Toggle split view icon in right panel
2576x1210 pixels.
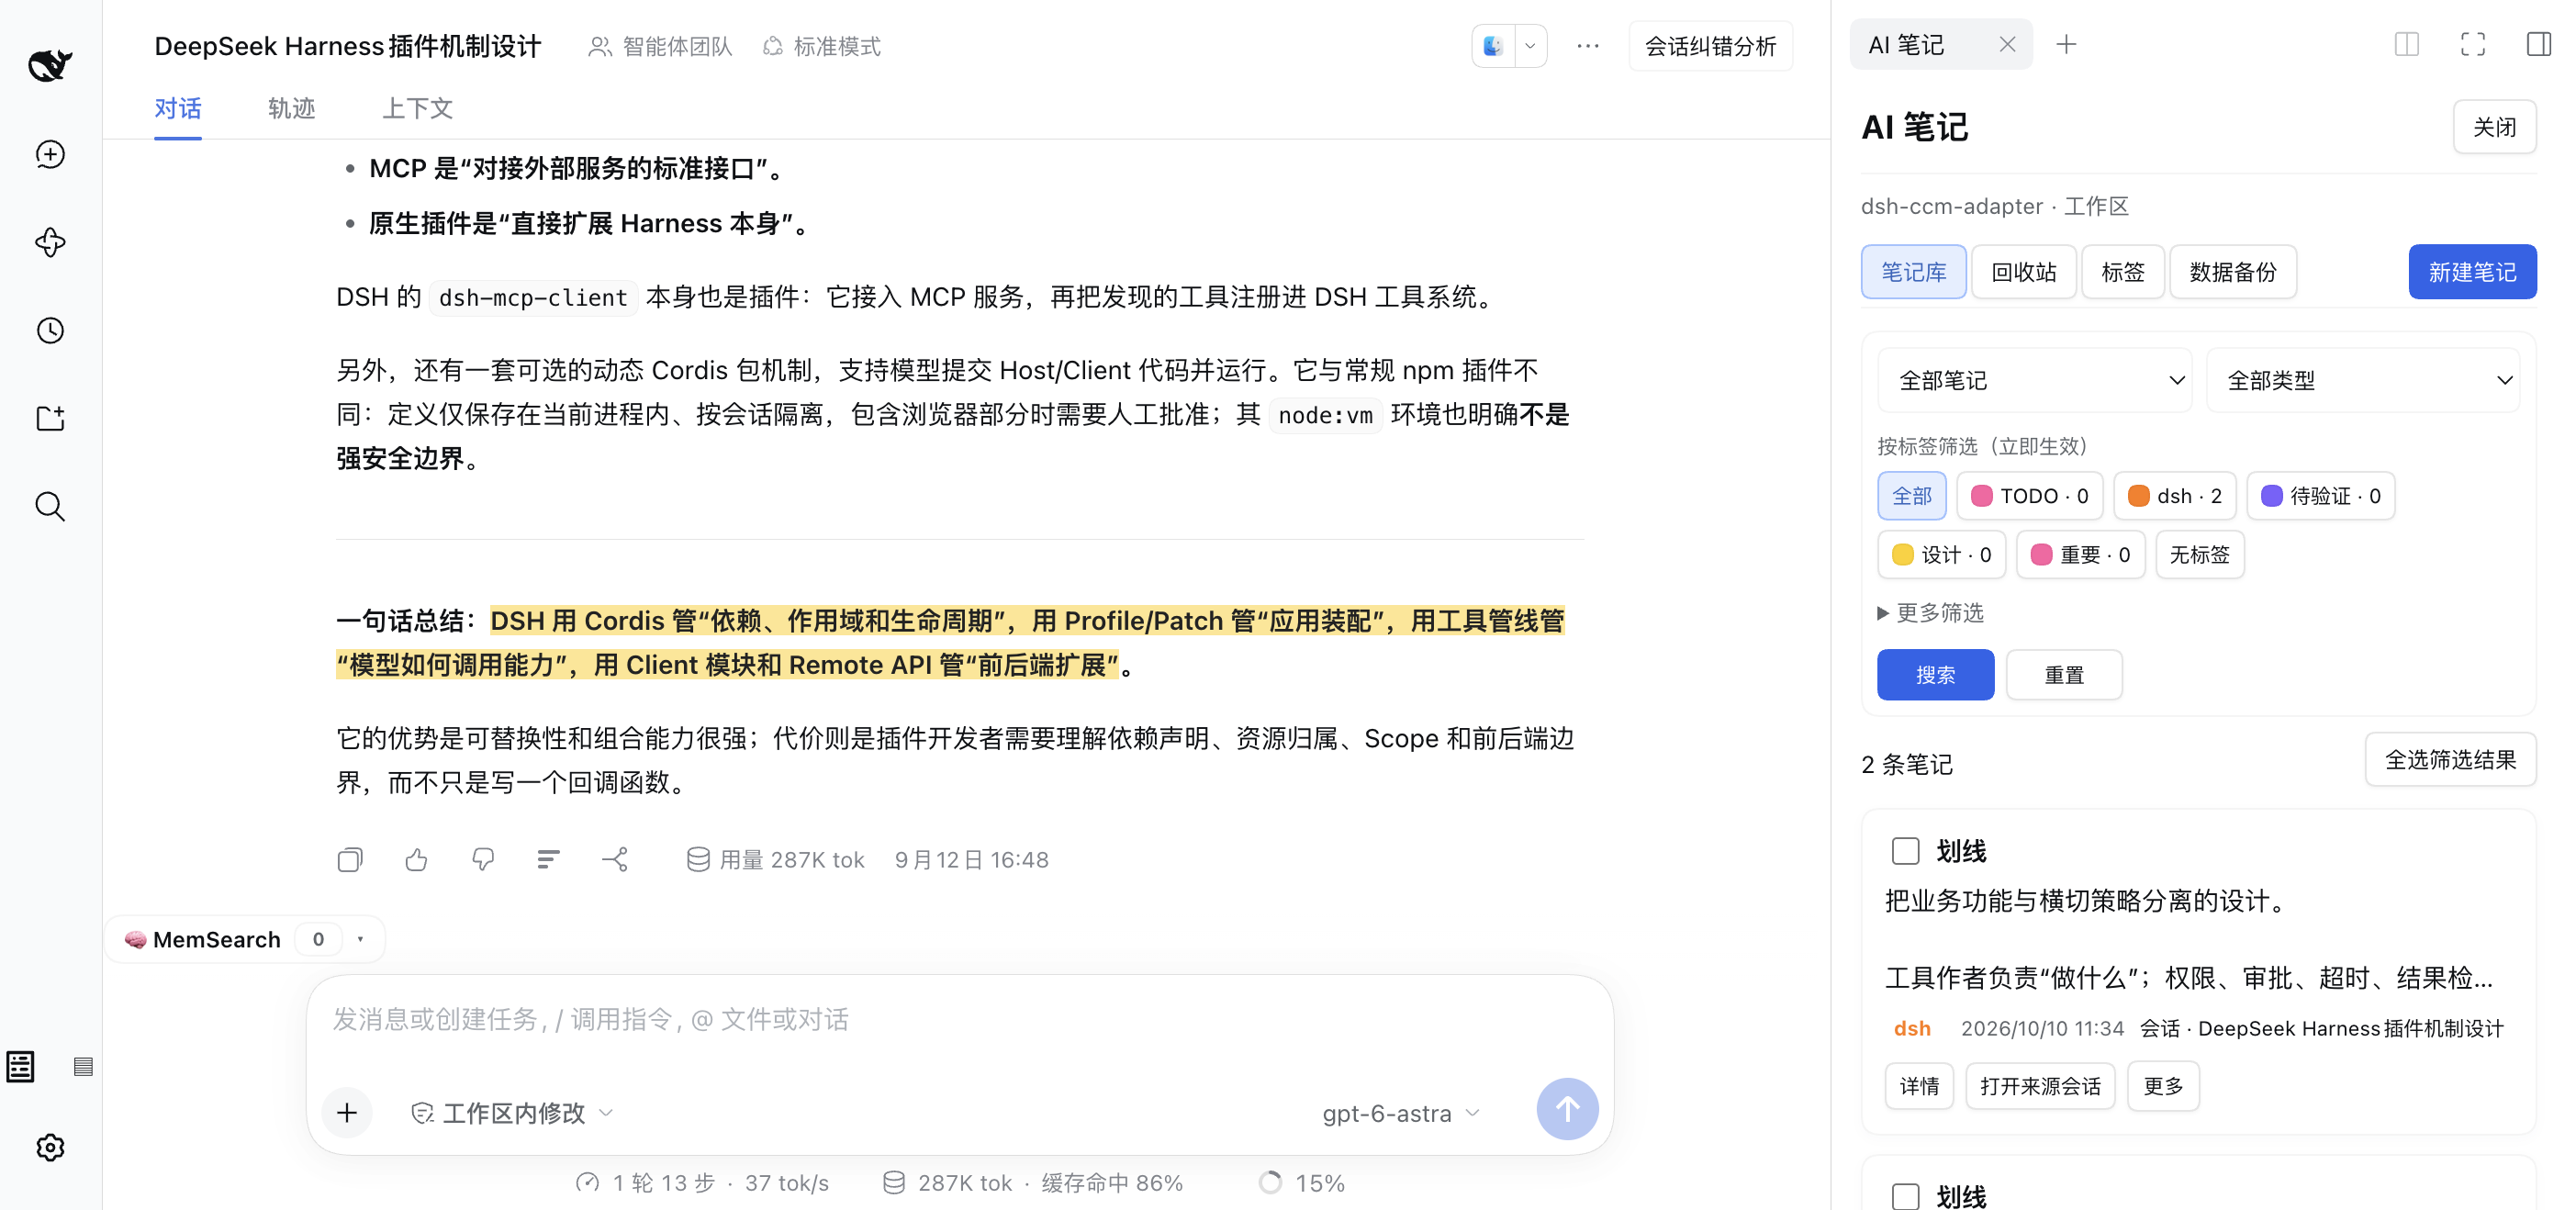pyautogui.click(x=2407, y=45)
